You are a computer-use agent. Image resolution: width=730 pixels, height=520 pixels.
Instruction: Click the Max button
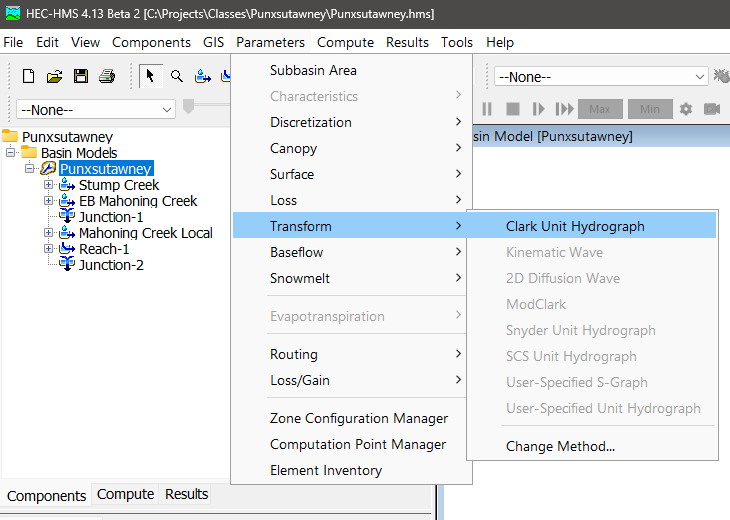point(600,109)
